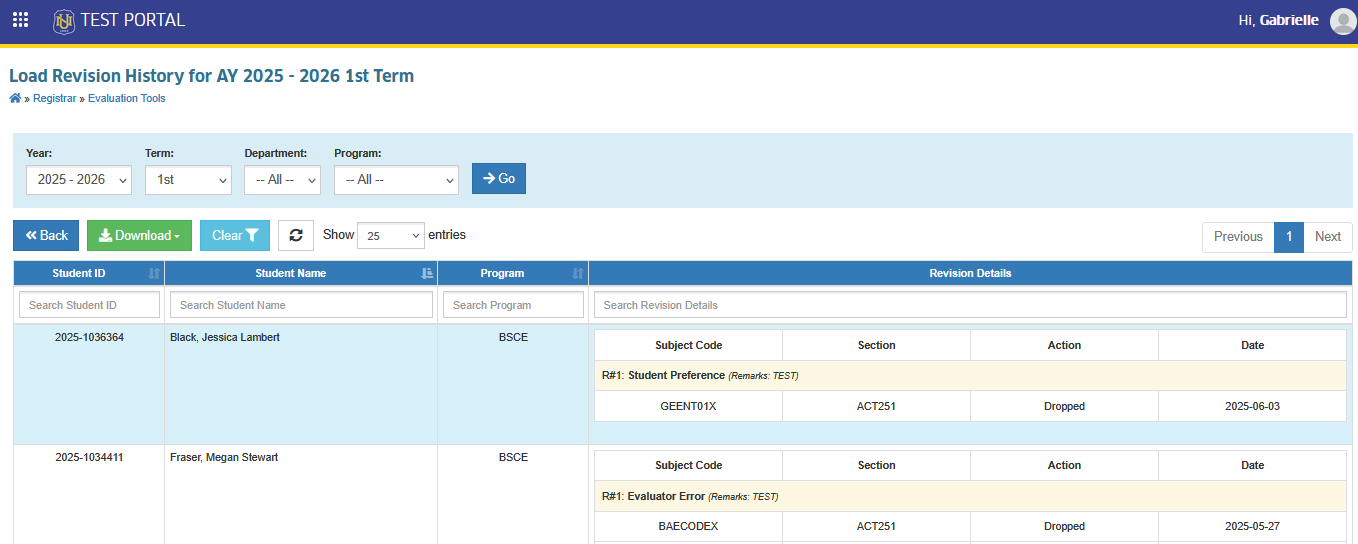Click BSCE in Jessica Black's row

click(x=513, y=337)
